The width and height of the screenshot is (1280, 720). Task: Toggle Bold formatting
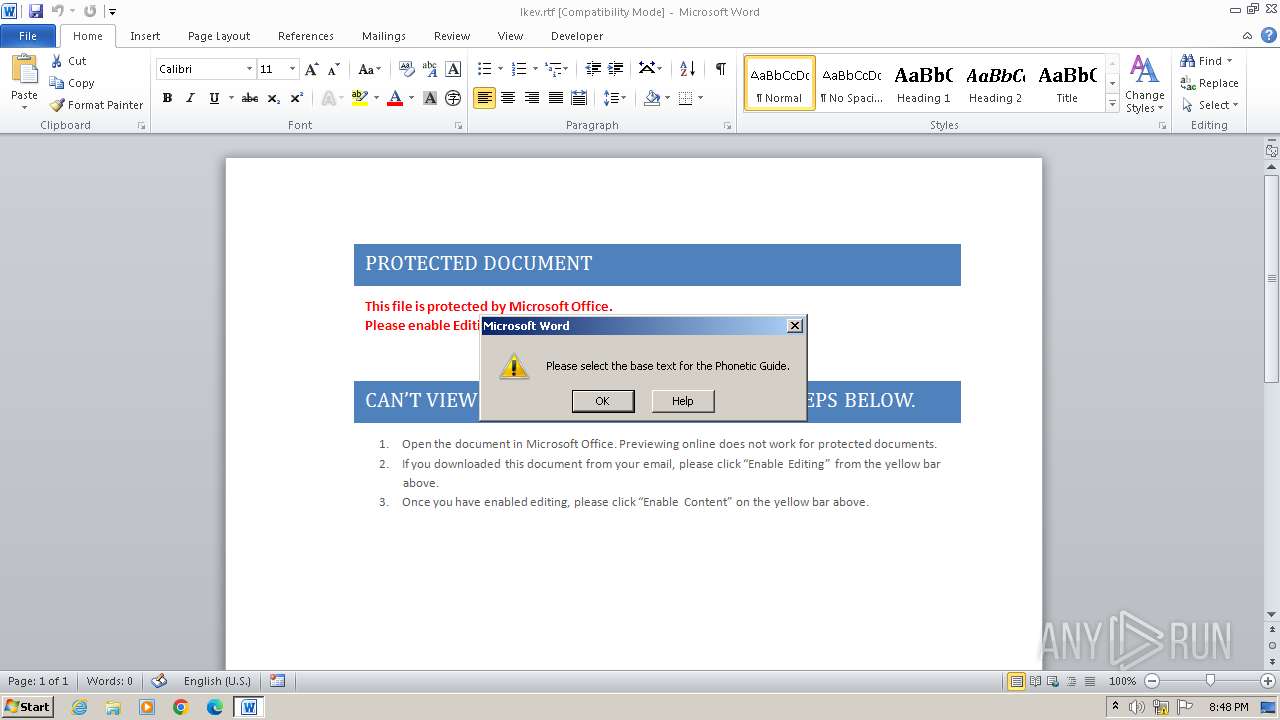167,98
